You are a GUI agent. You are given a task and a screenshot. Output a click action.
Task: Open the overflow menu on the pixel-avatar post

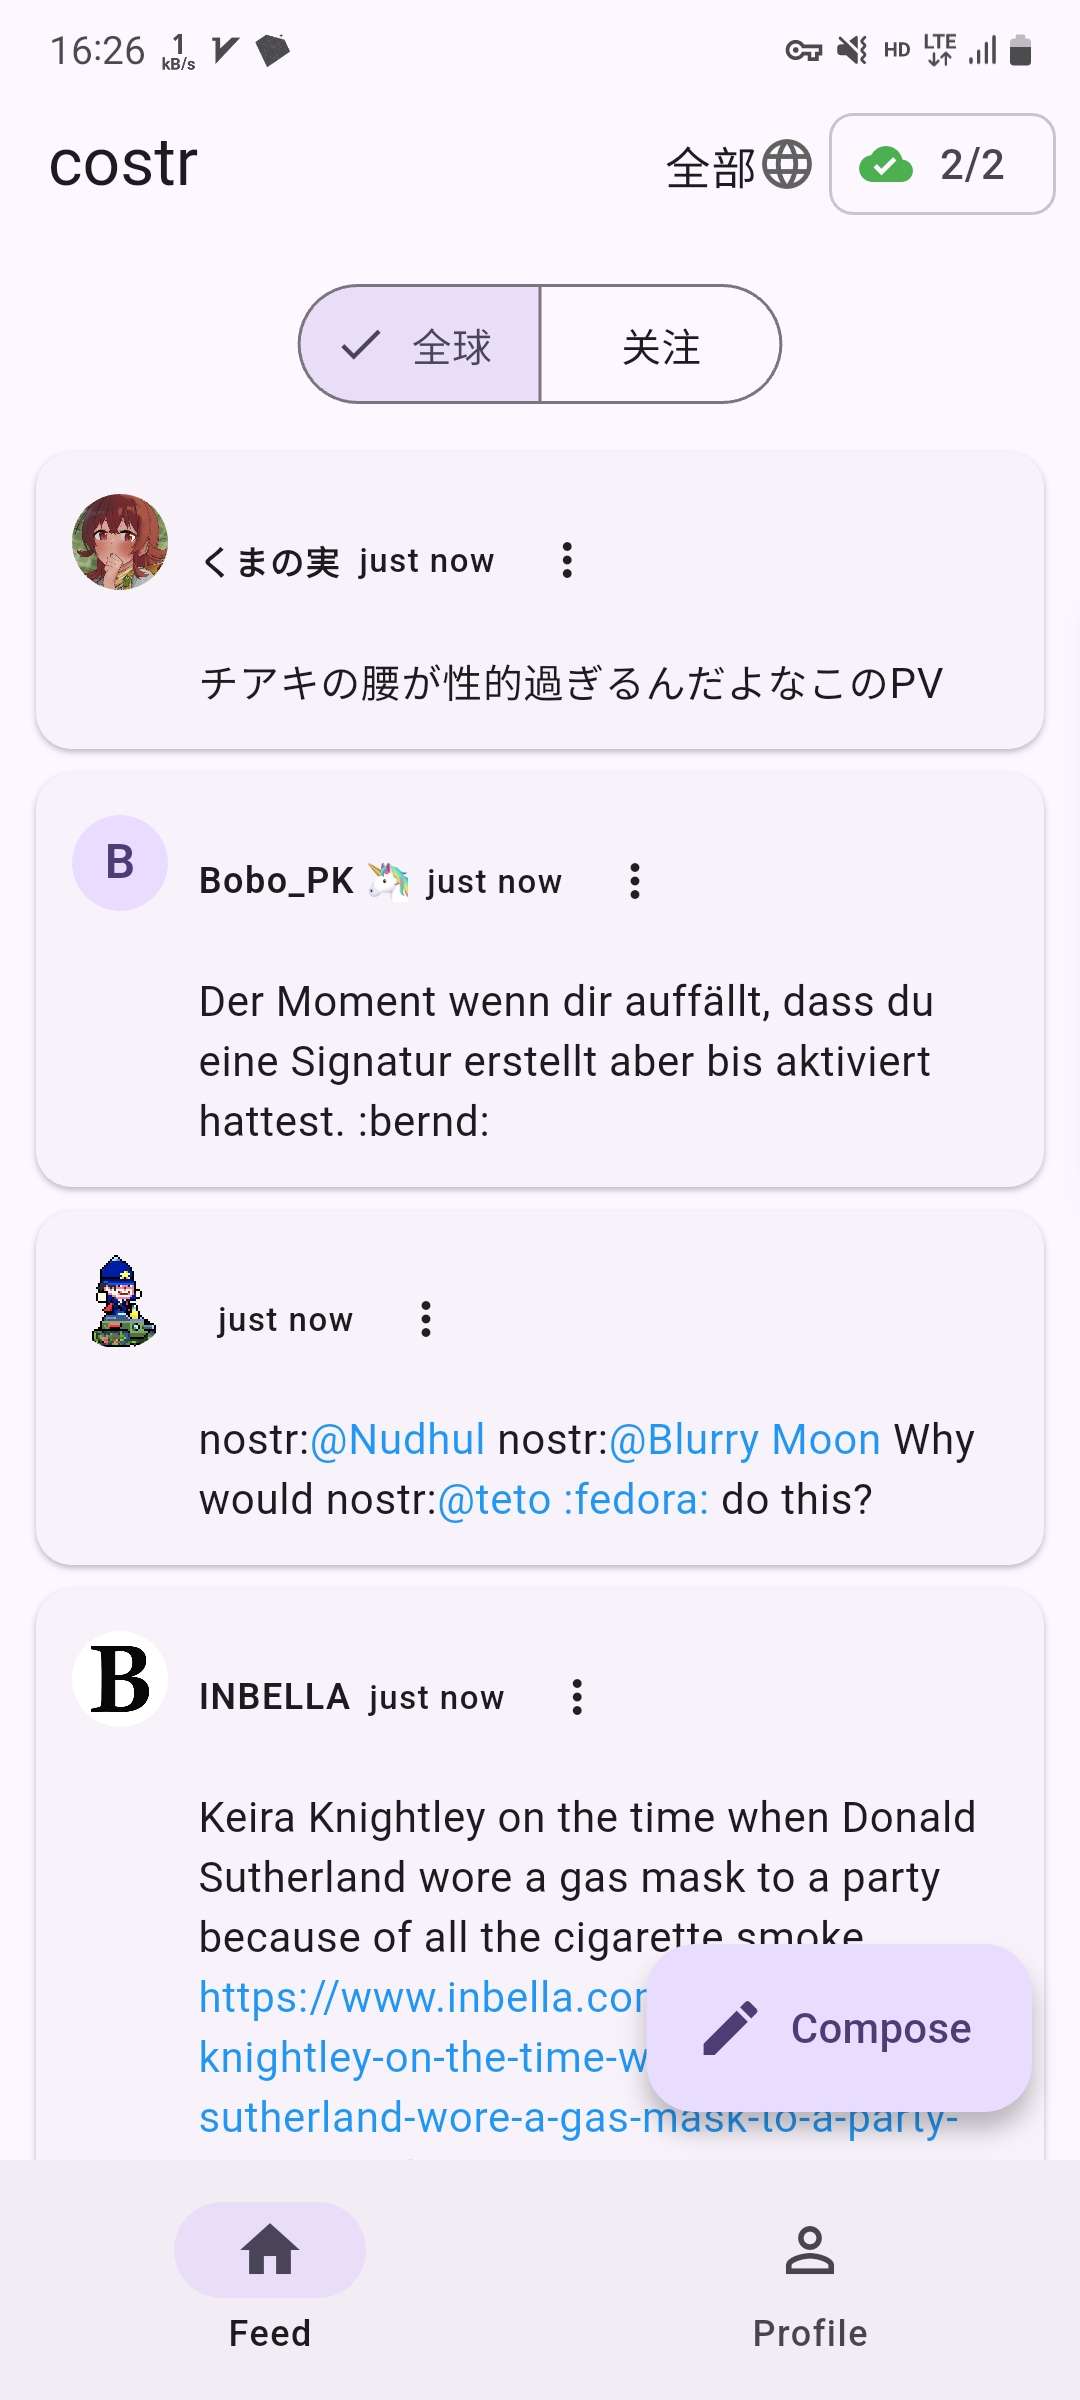click(426, 1319)
